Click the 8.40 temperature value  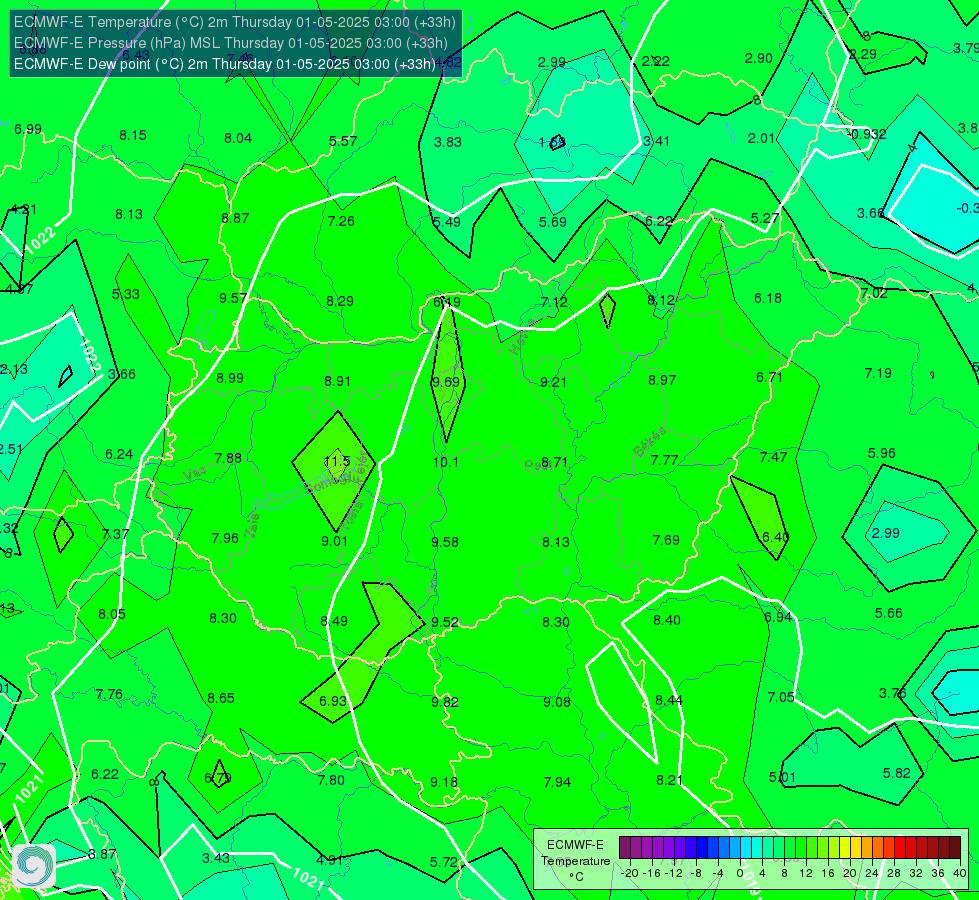coord(666,620)
